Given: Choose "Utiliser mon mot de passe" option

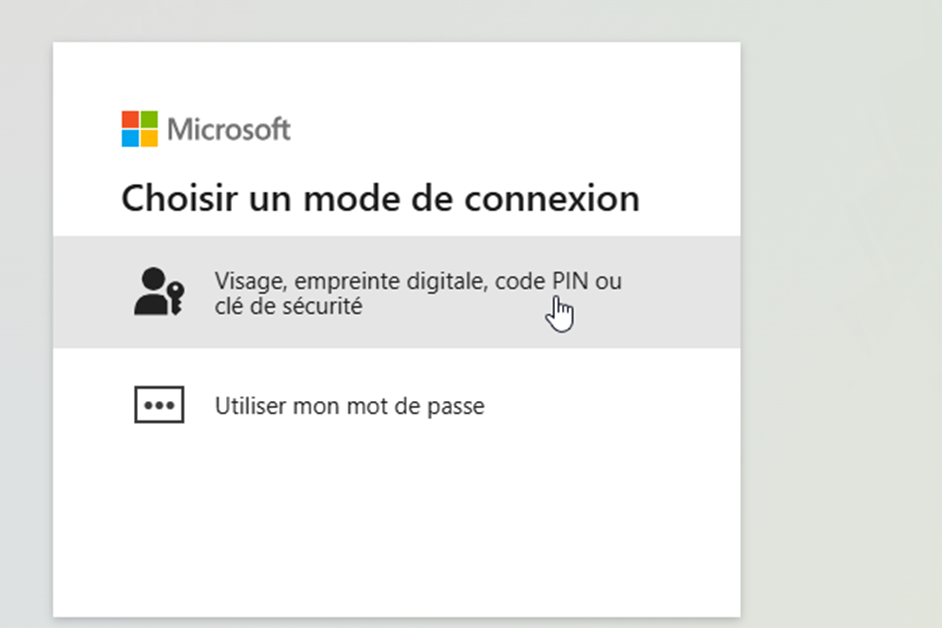Looking at the screenshot, I should pyautogui.click(x=349, y=407).
